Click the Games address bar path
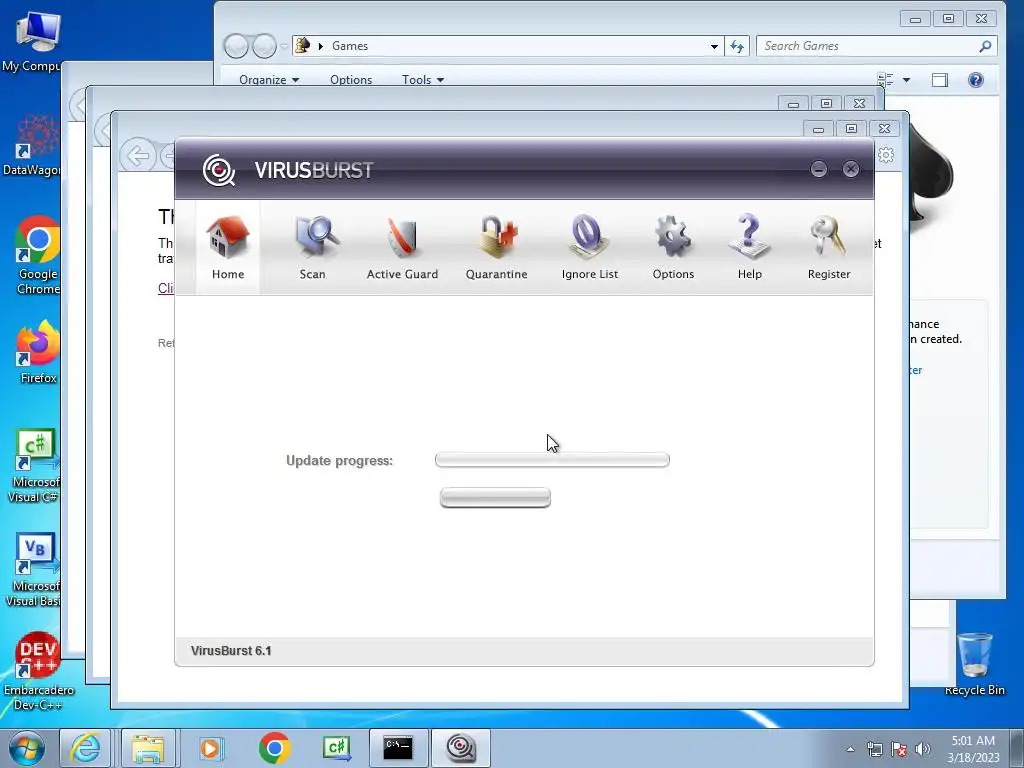1024x768 pixels. pos(350,46)
